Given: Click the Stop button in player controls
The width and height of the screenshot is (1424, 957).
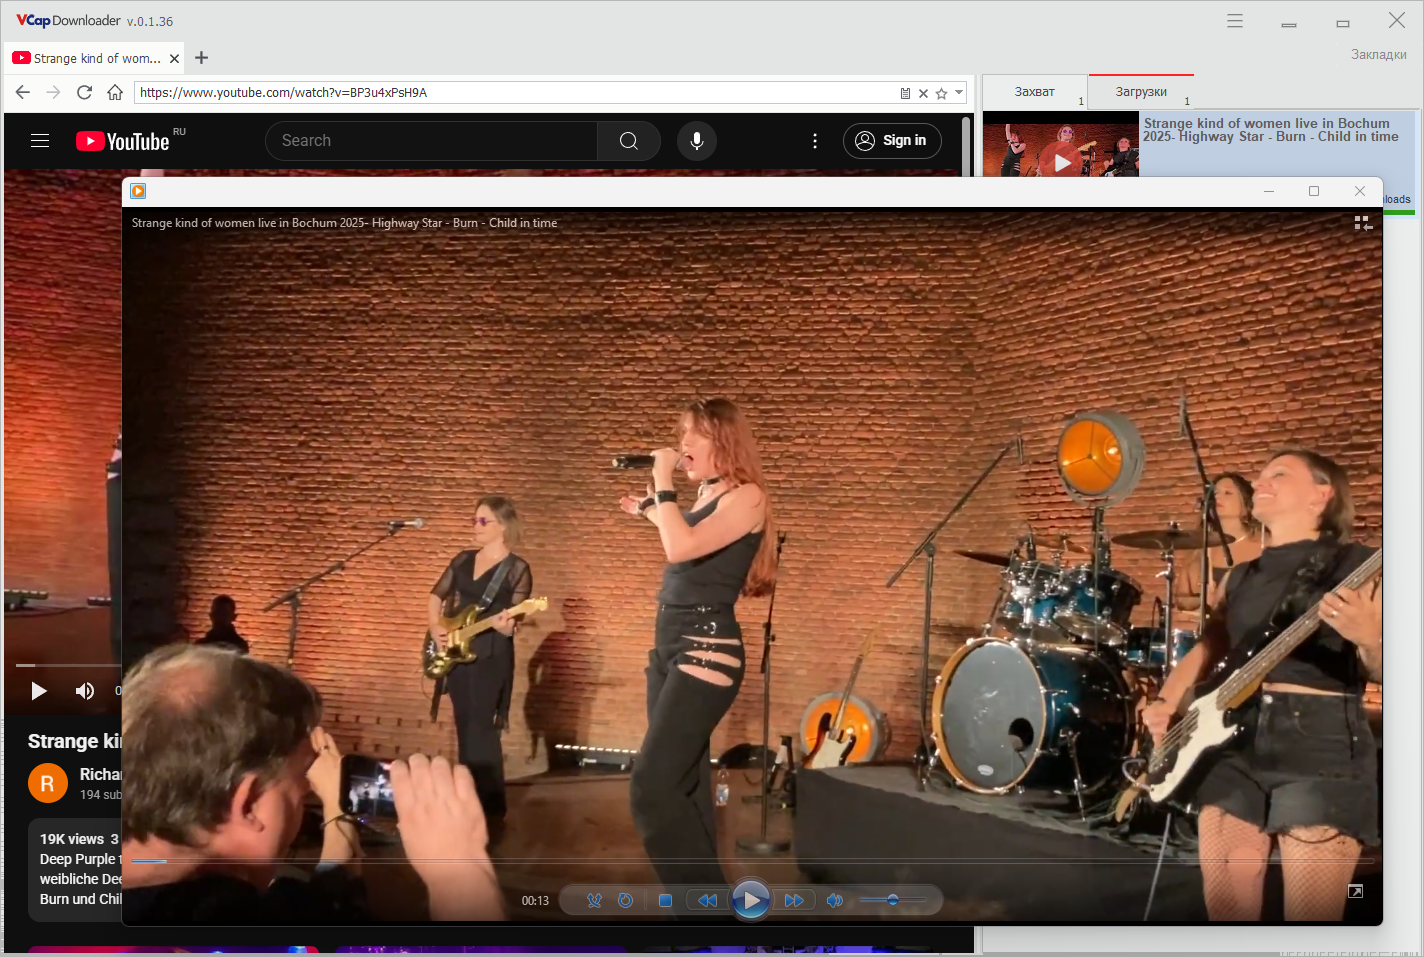Looking at the screenshot, I should [x=665, y=901].
